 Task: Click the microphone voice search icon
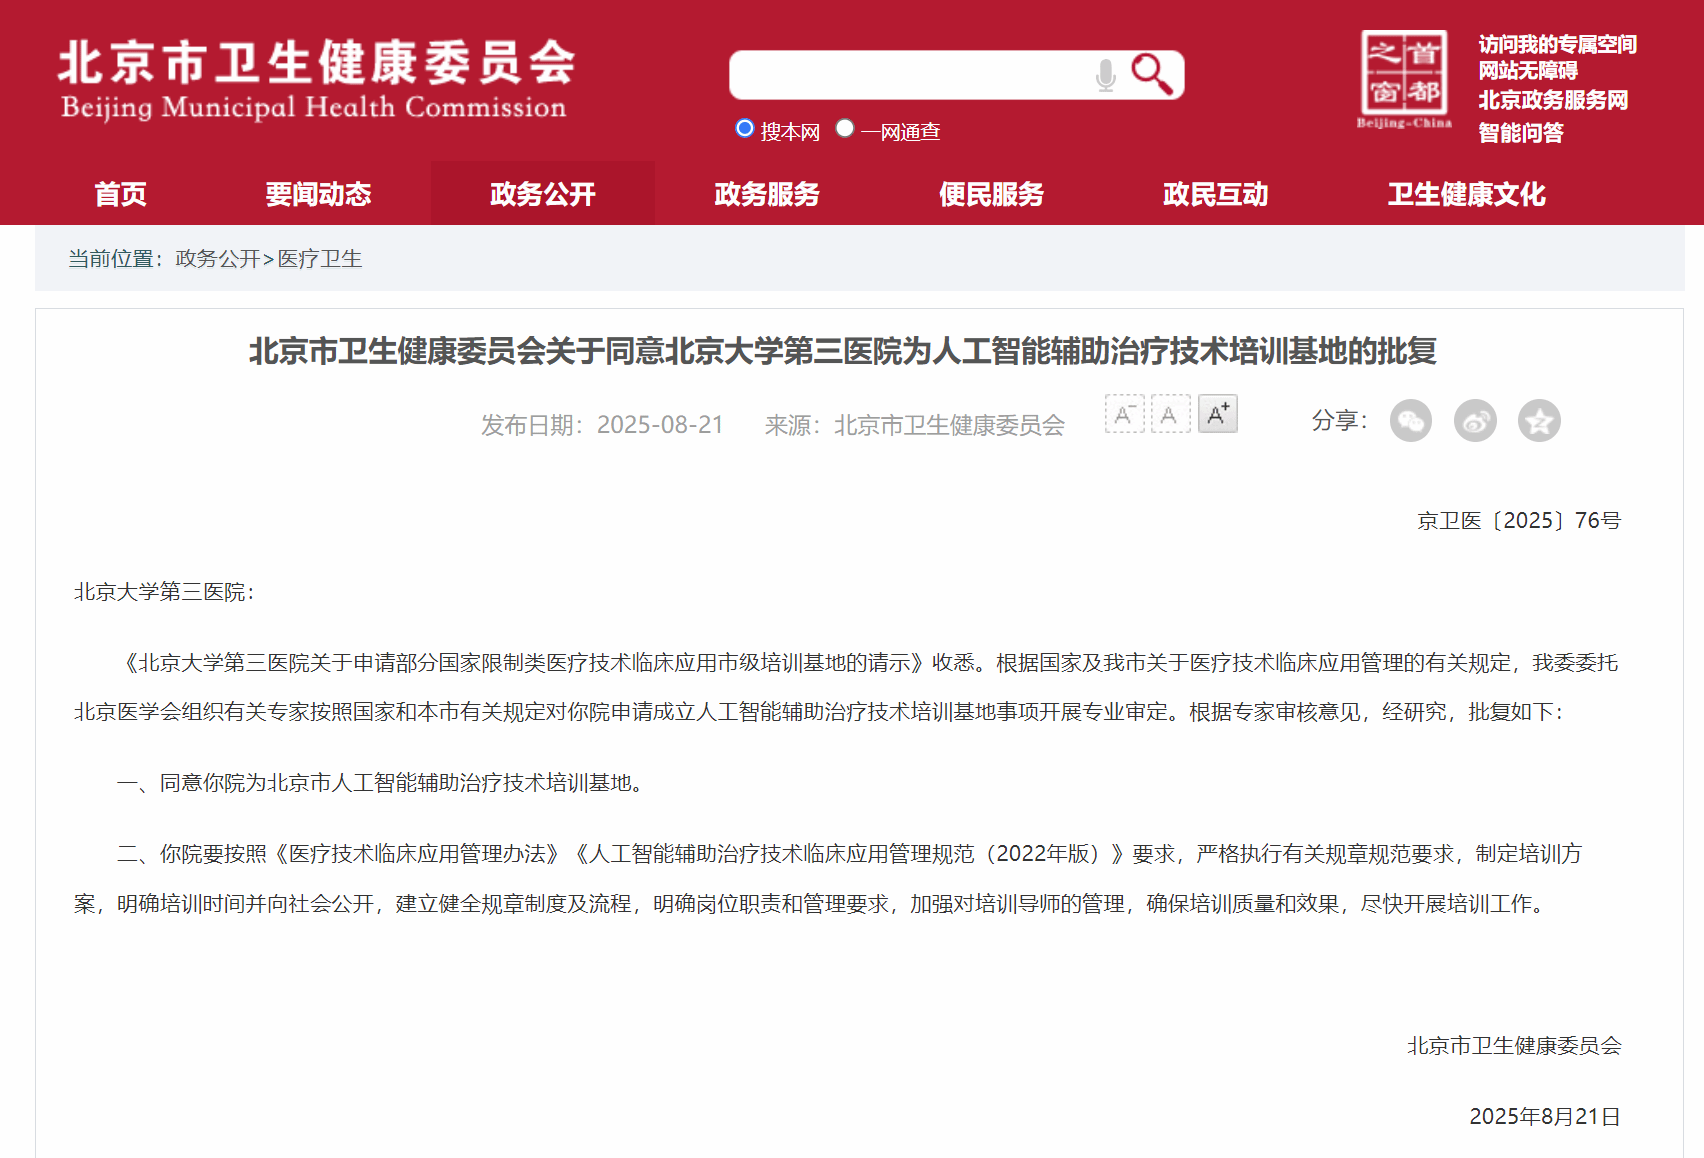click(1105, 75)
